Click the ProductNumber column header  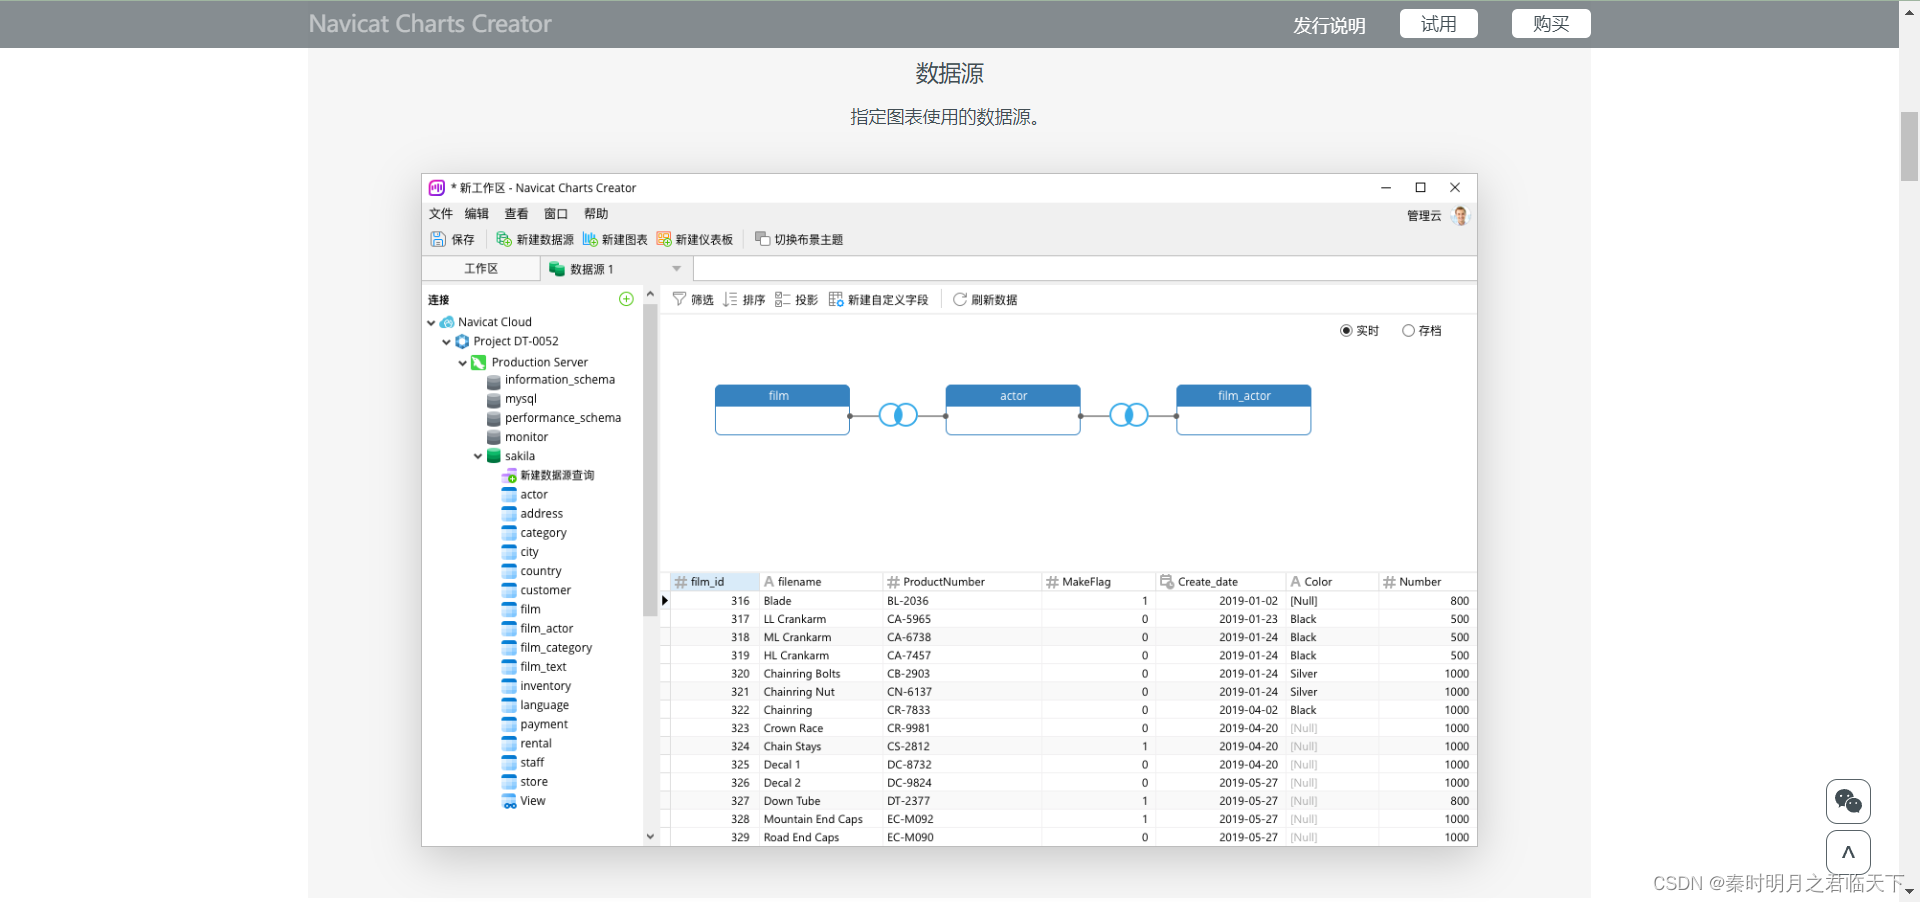pos(962,582)
